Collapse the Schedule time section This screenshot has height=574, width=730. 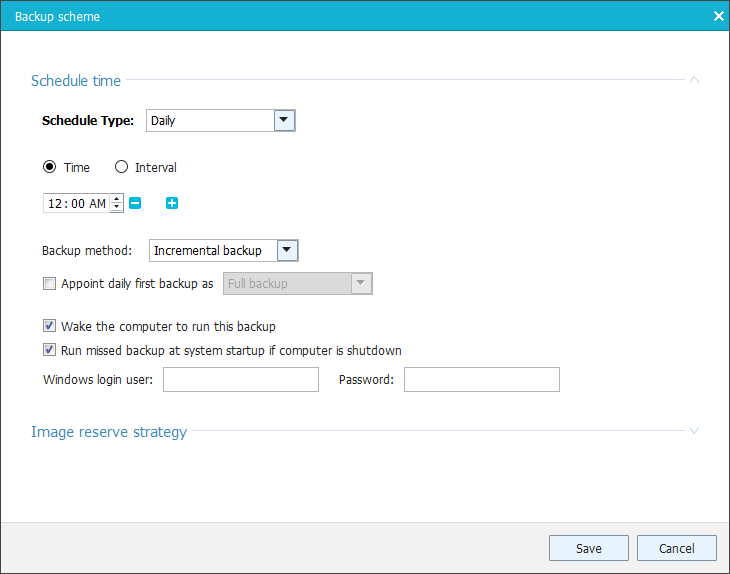tap(694, 80)
